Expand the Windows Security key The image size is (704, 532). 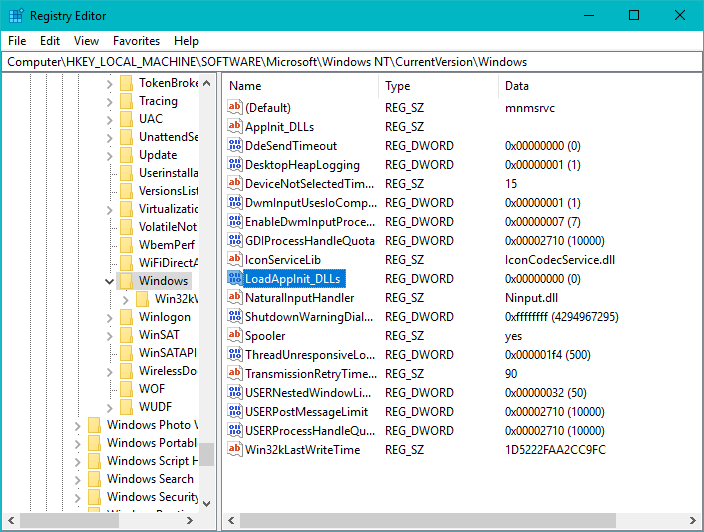point(77,497)
